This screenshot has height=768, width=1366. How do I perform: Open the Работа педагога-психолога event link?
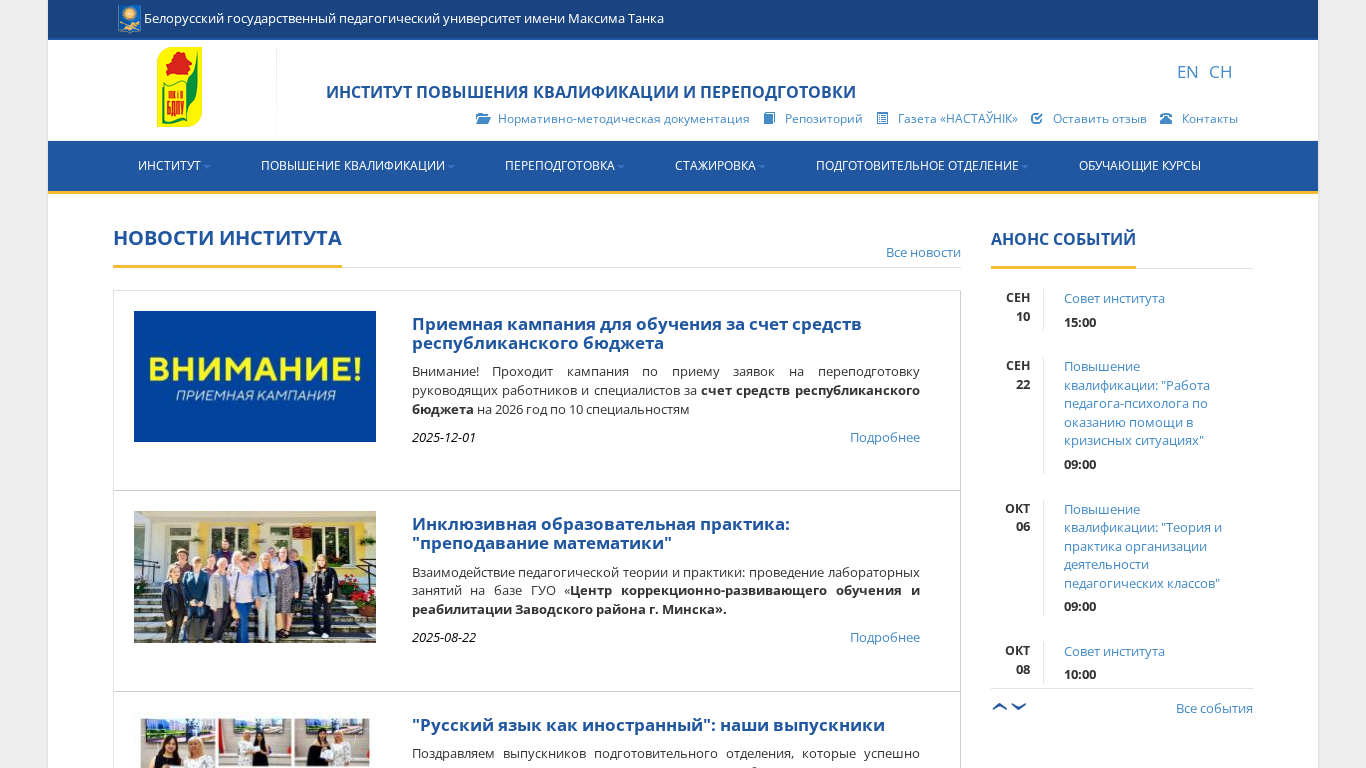coord(1137,404)
